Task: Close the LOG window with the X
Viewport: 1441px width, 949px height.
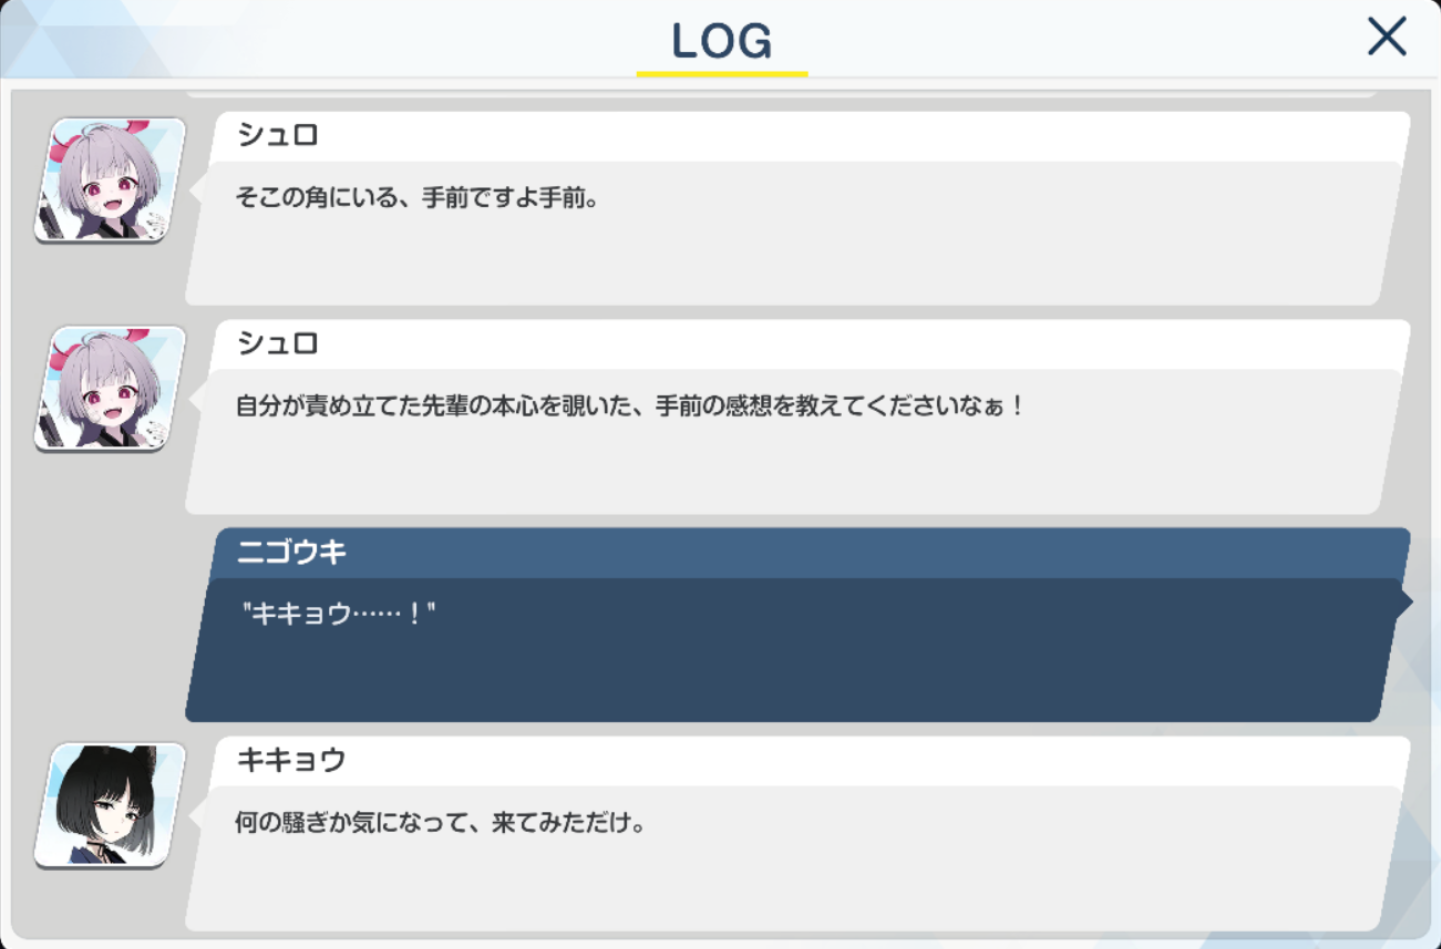Action: click(x=1386, y=37)
